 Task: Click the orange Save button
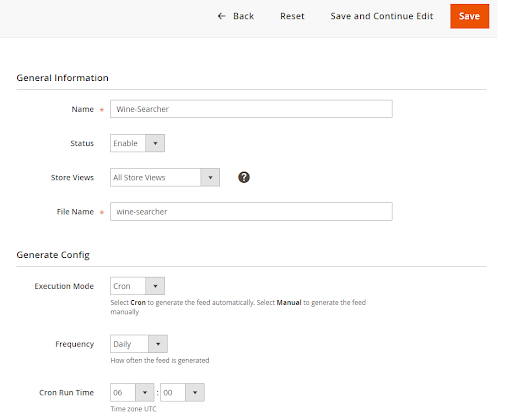[469, 16]
